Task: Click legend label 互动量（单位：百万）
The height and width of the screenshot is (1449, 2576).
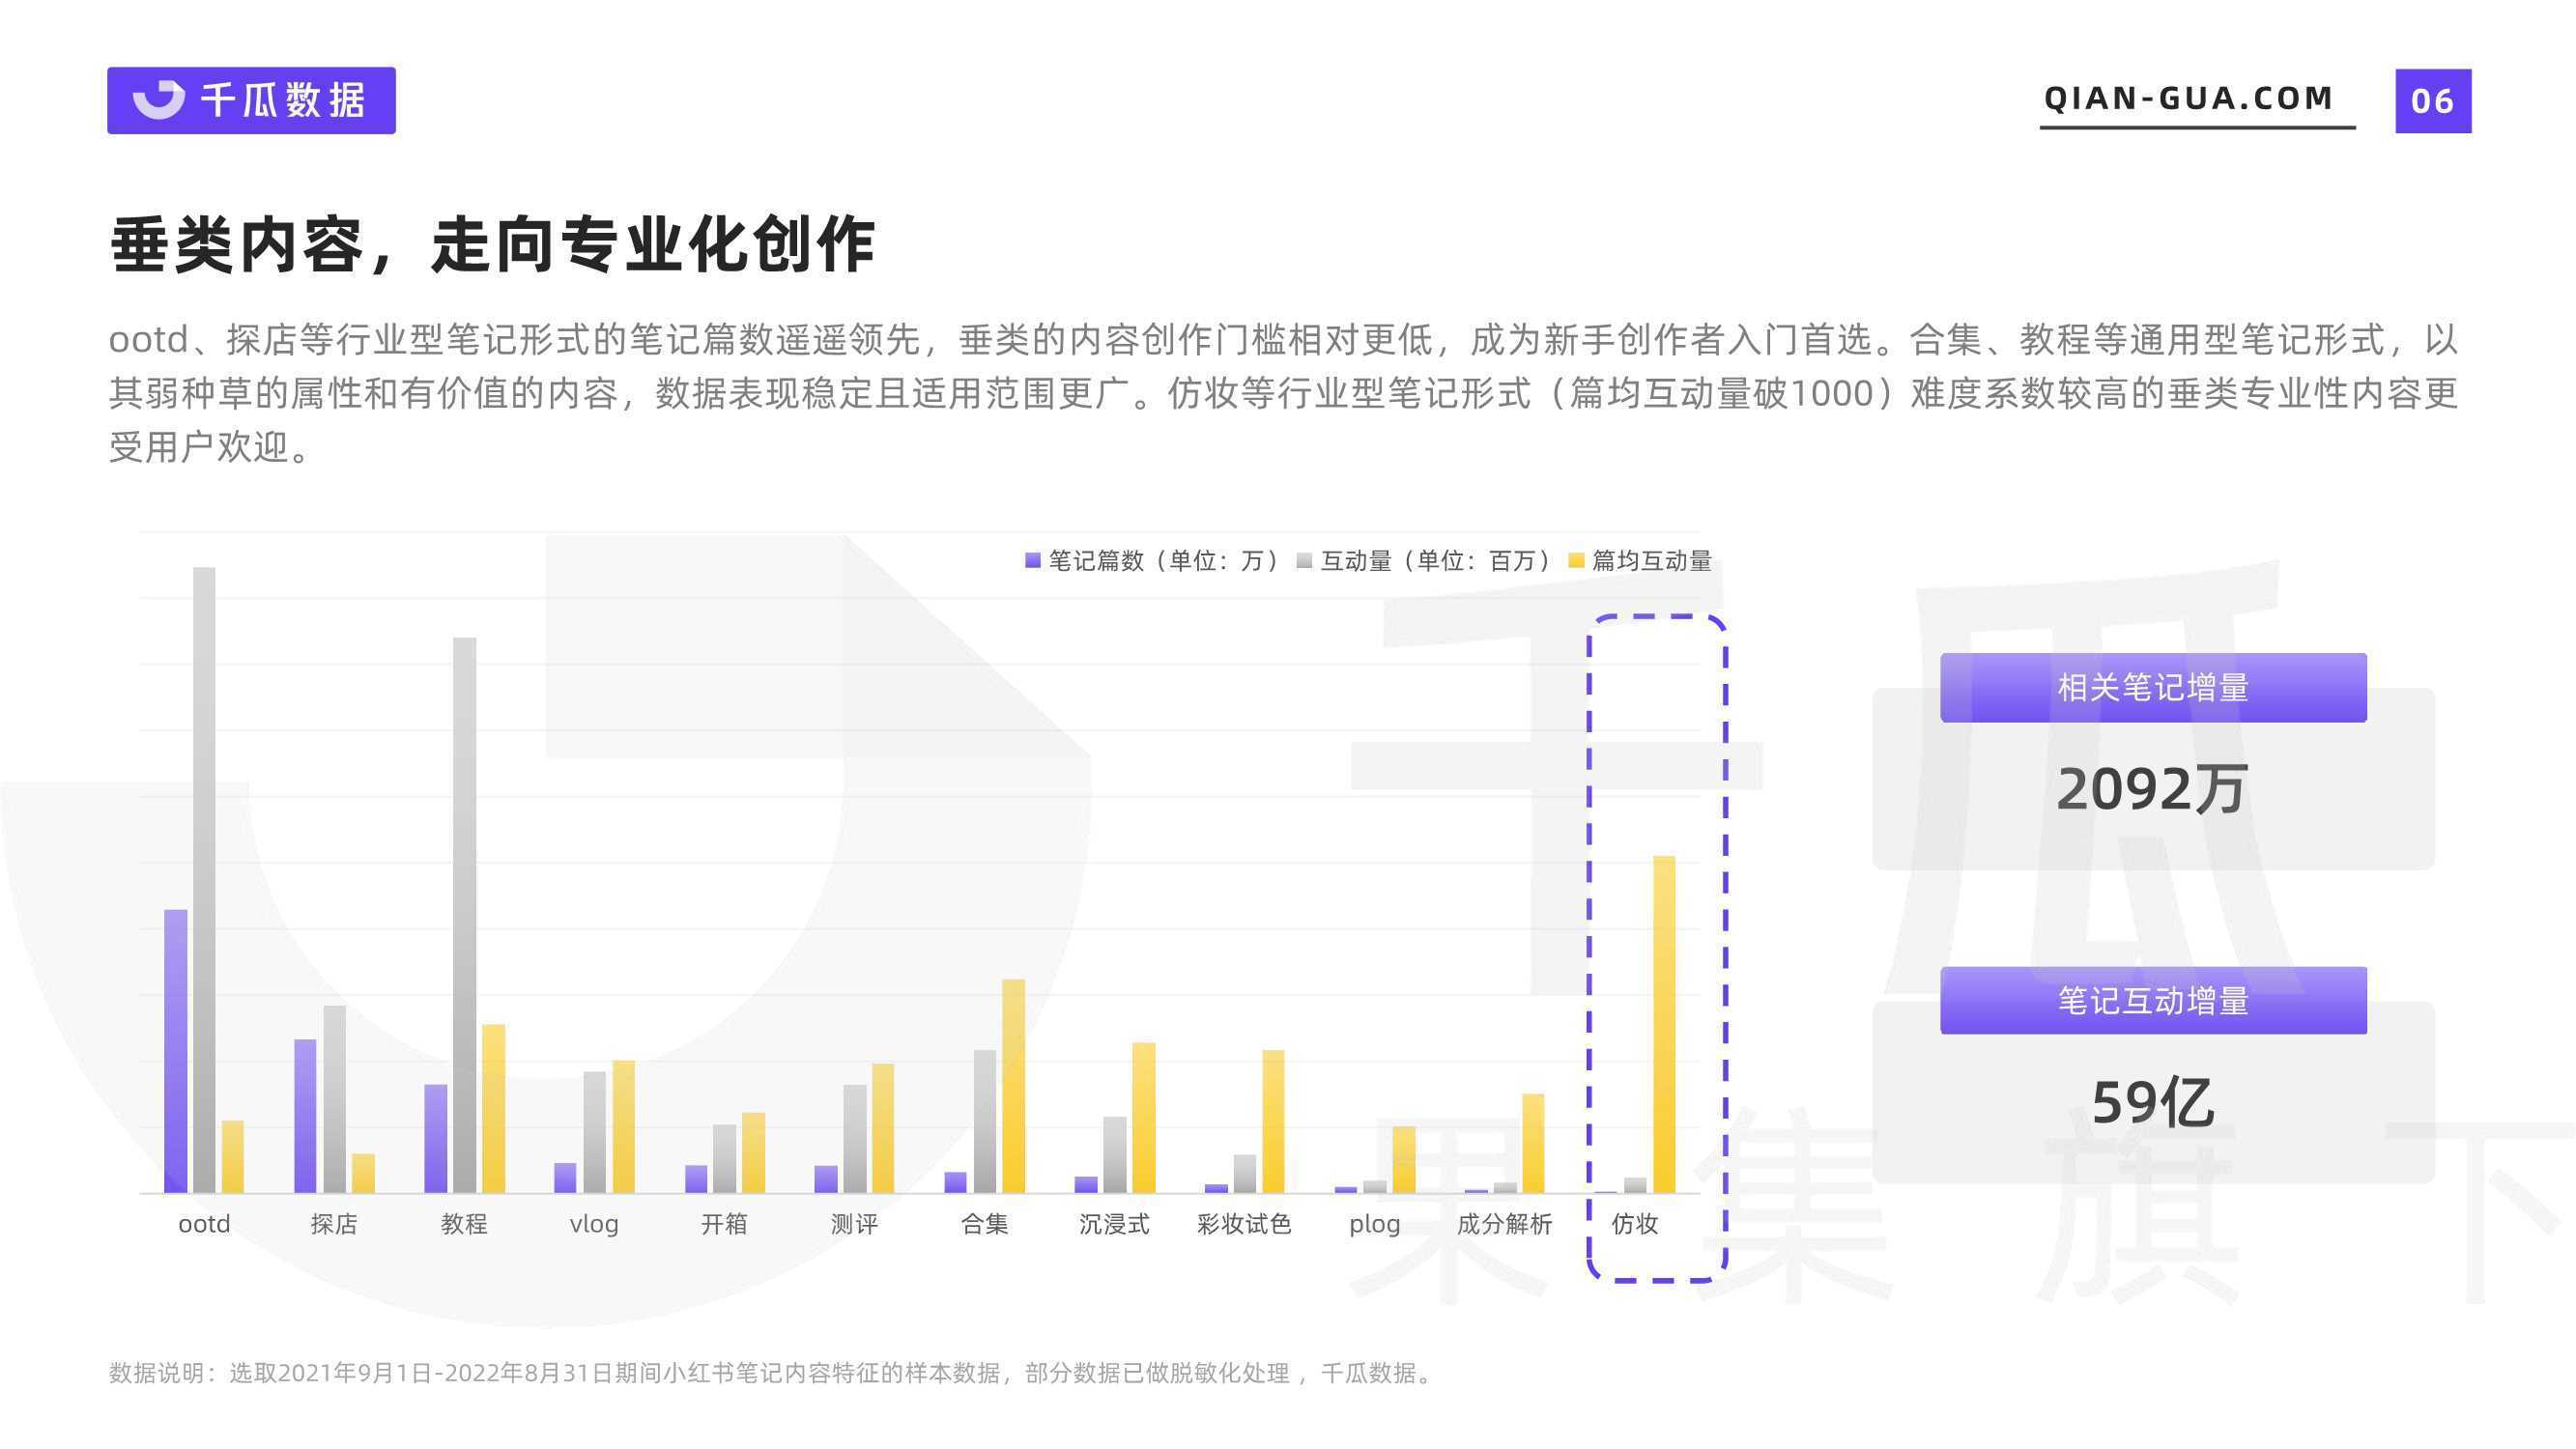Action: (1438, 560)
